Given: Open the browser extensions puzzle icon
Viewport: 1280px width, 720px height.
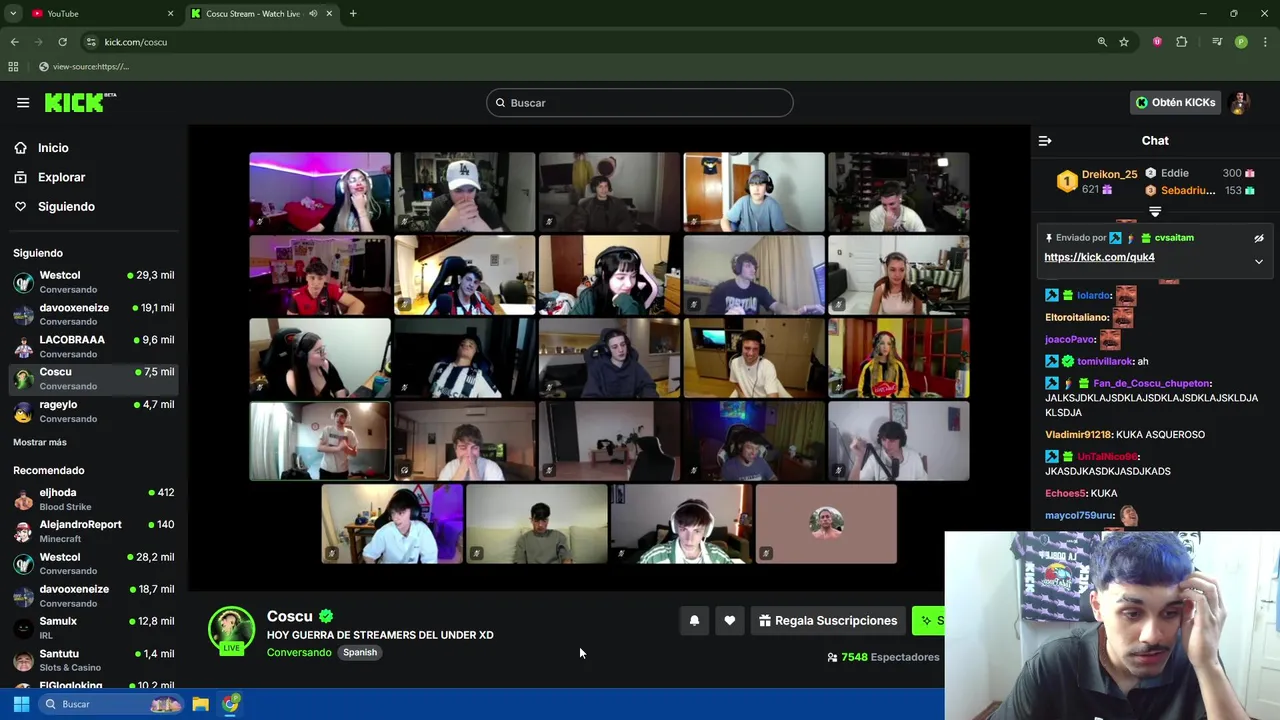Looking at the screenshot, I should point(1182,42).
